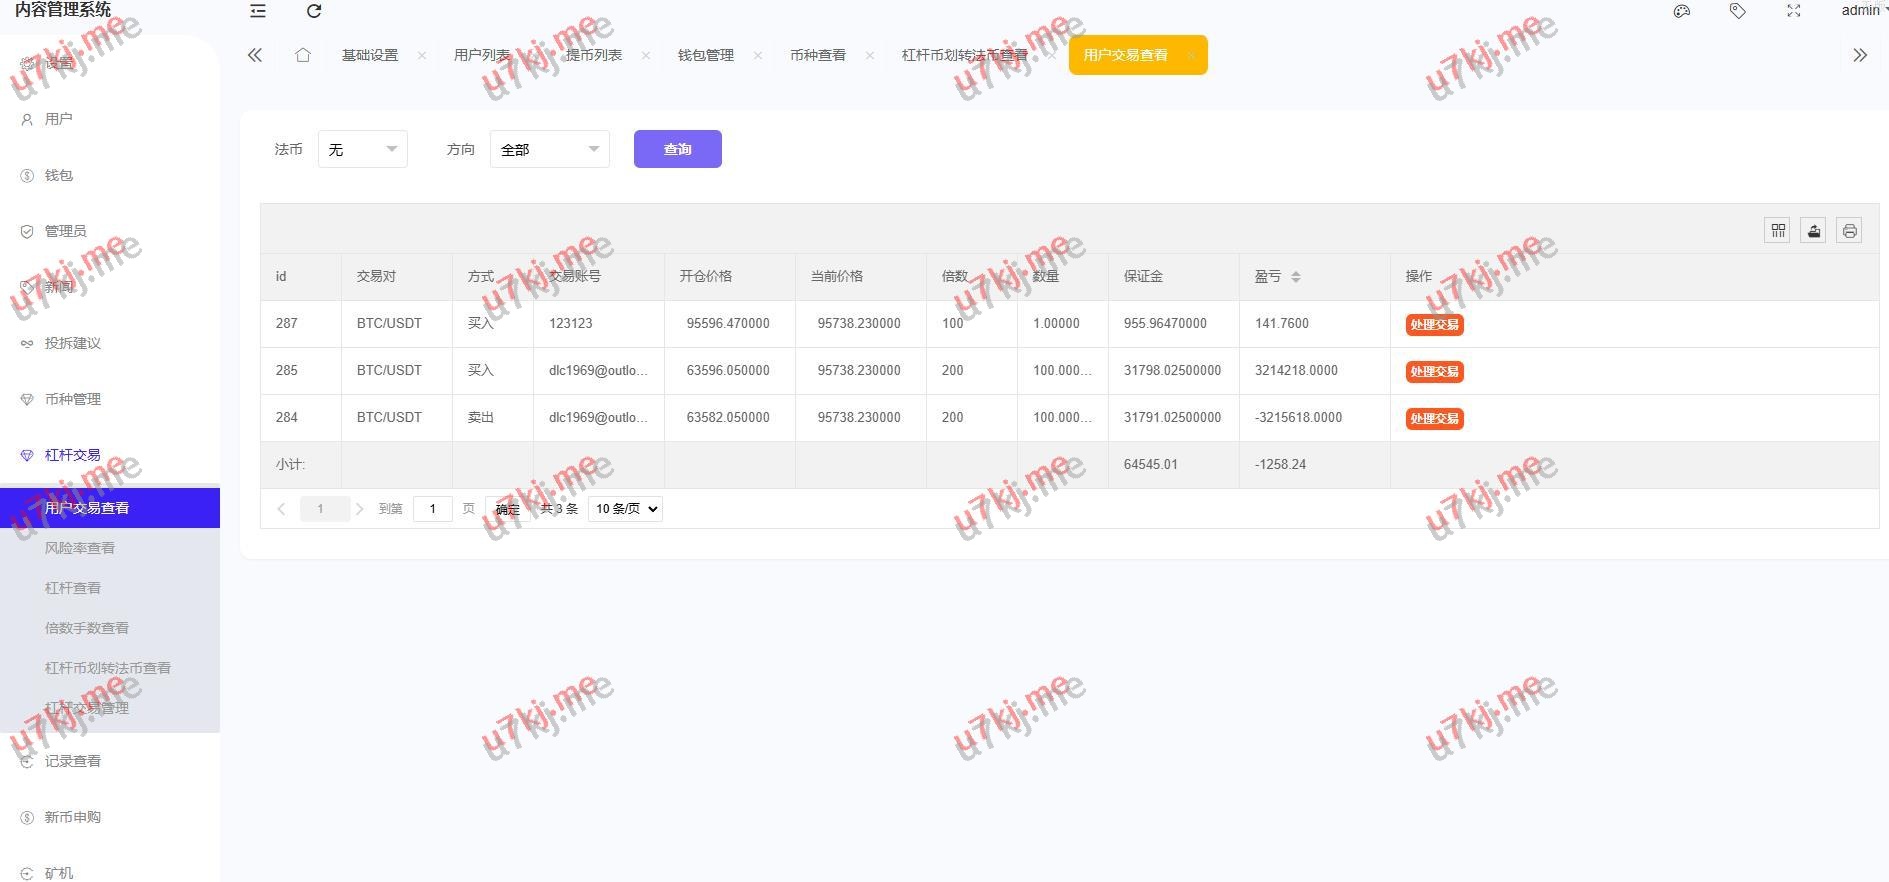Switch to the 币种查看 tab
The width and height of the screenshot is (1889, 882).
click(x=818, y=55)
